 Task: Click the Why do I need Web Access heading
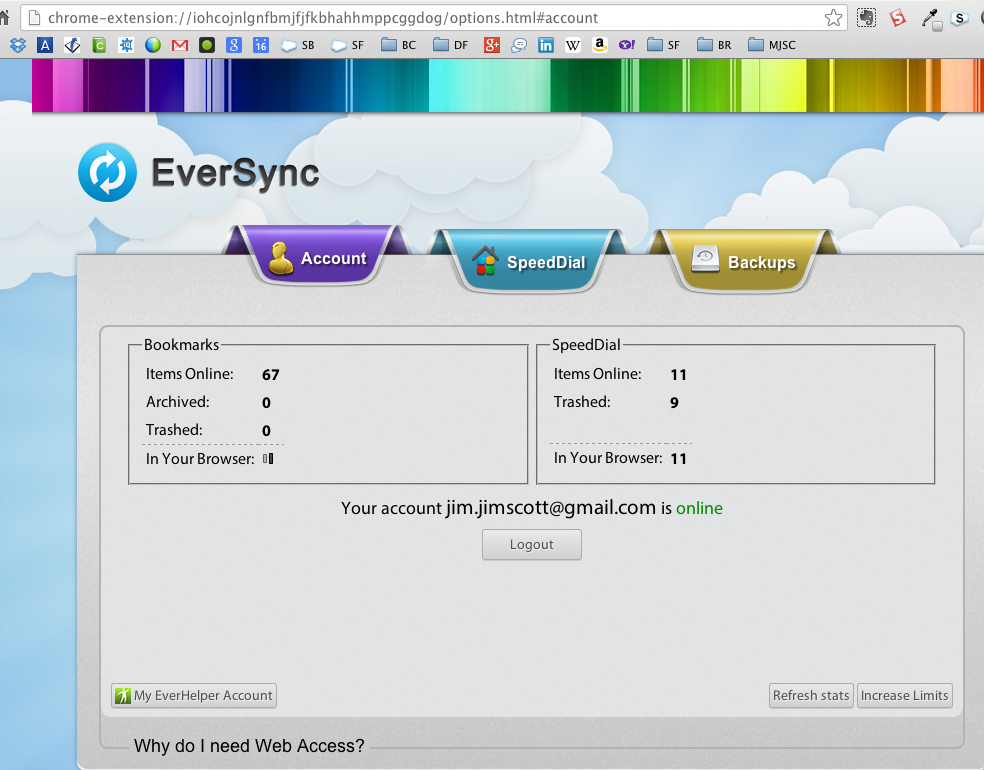249,746
